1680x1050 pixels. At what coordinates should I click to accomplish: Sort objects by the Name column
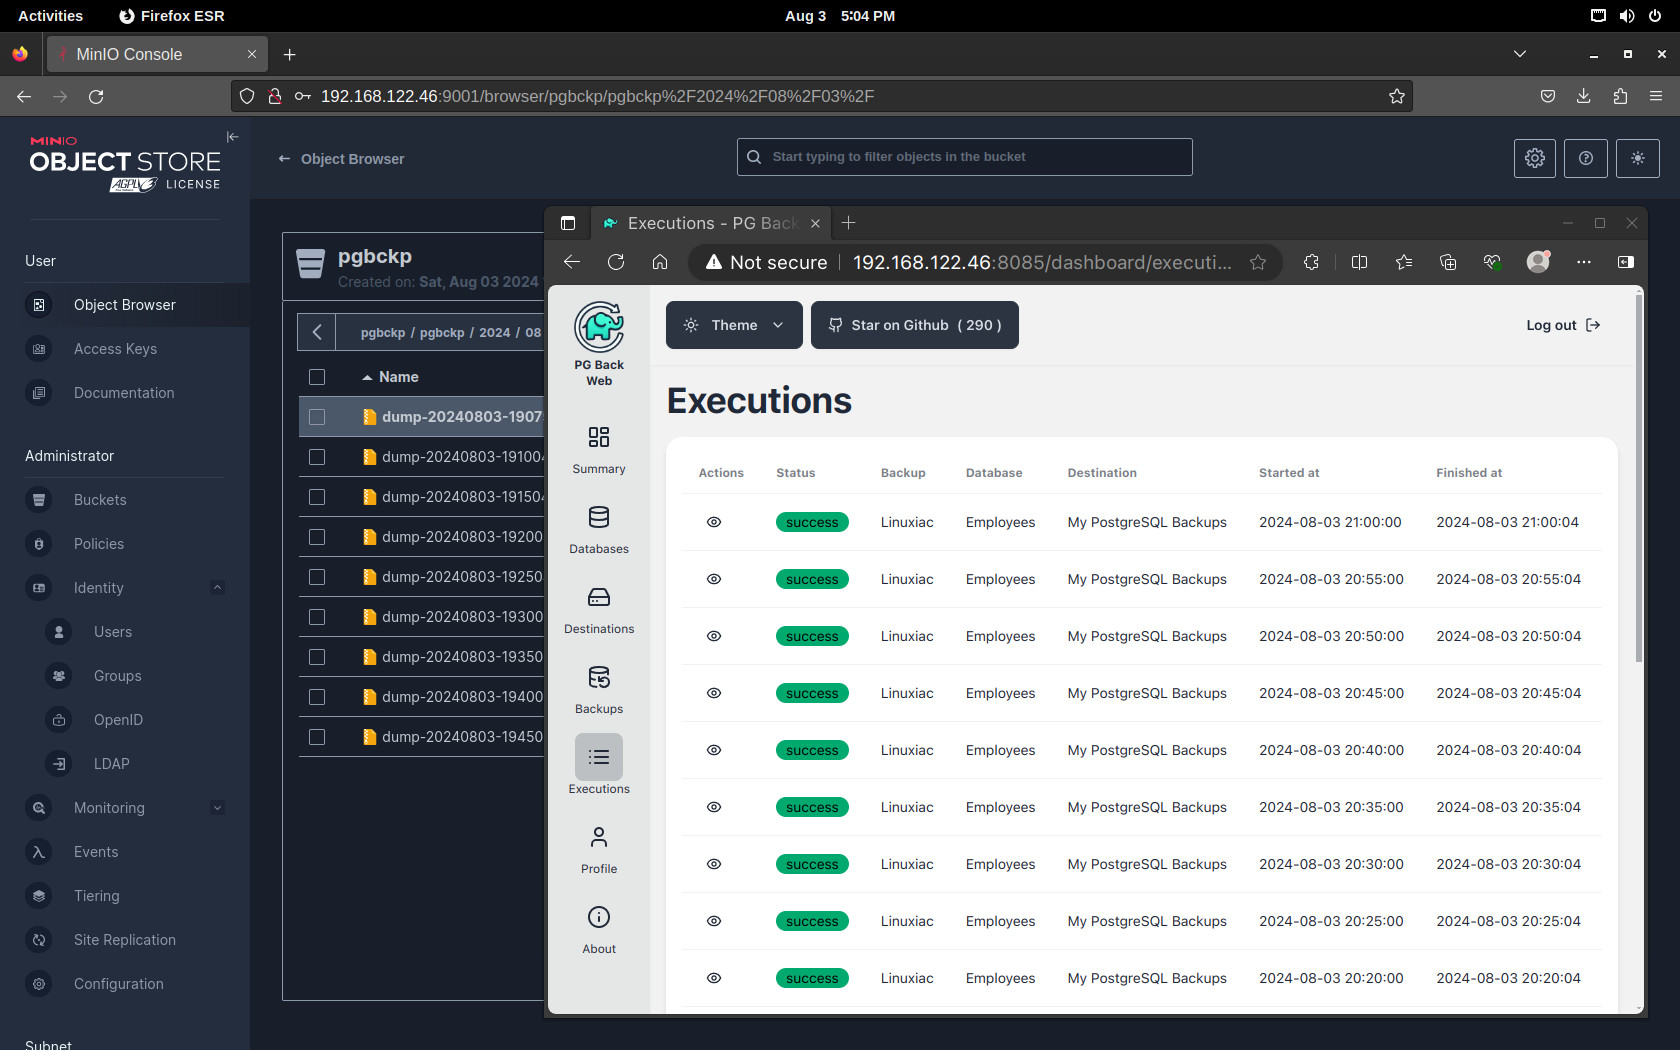(x=390, y=377)
